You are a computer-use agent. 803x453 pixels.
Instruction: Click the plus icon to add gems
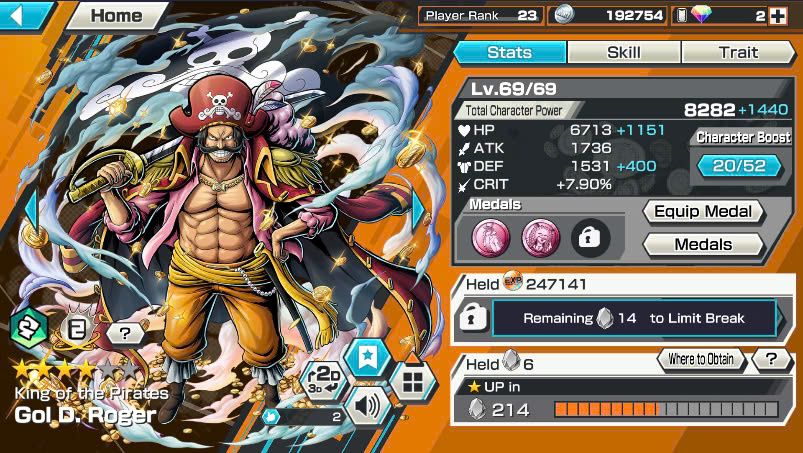pos(778,16)
